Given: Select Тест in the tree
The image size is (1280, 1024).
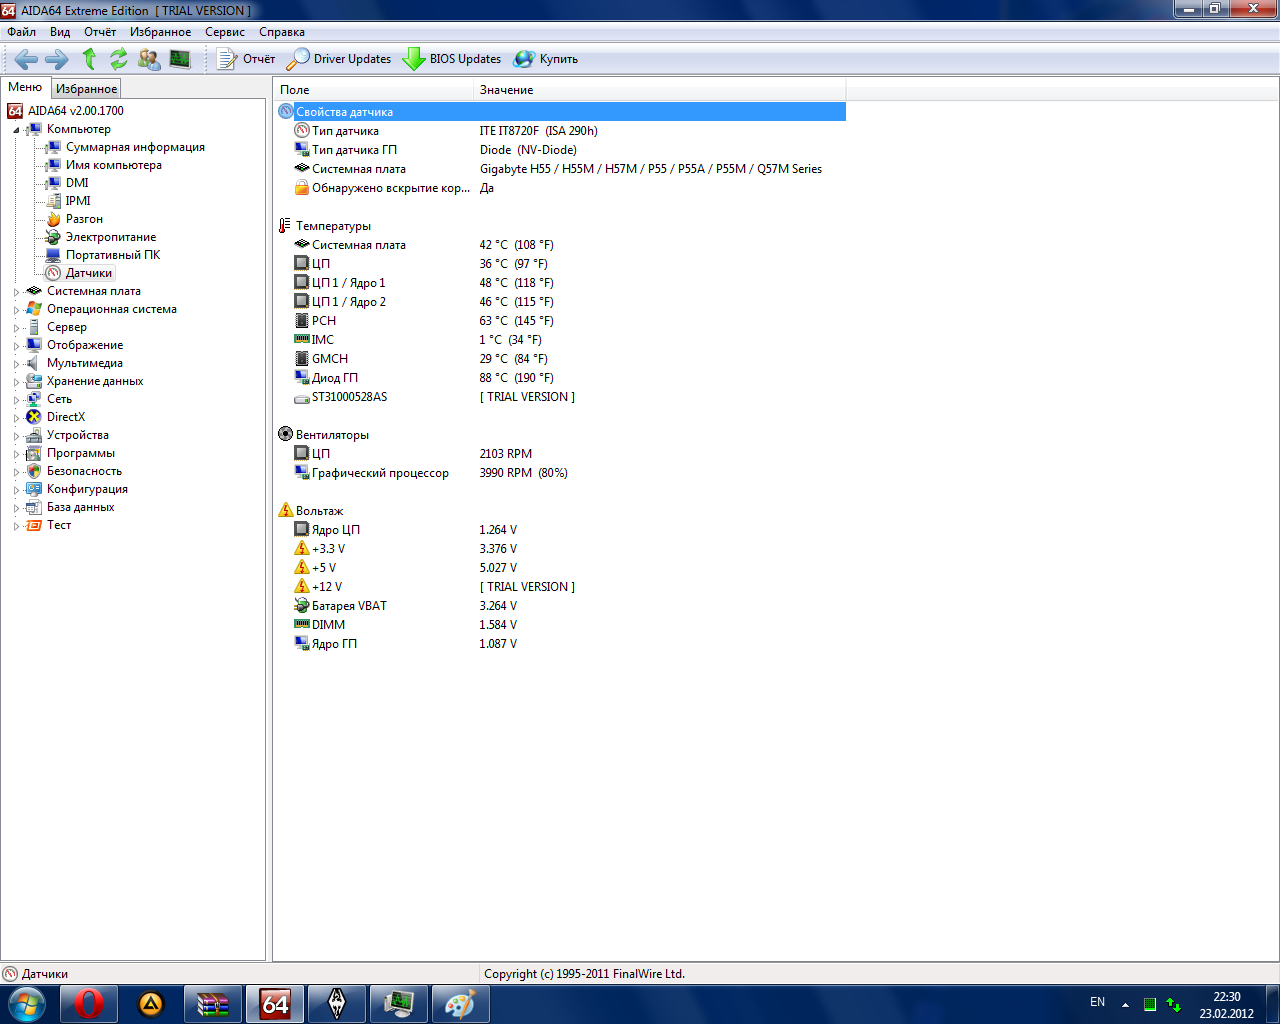Looking at the screenshot, I should point(48,525).
